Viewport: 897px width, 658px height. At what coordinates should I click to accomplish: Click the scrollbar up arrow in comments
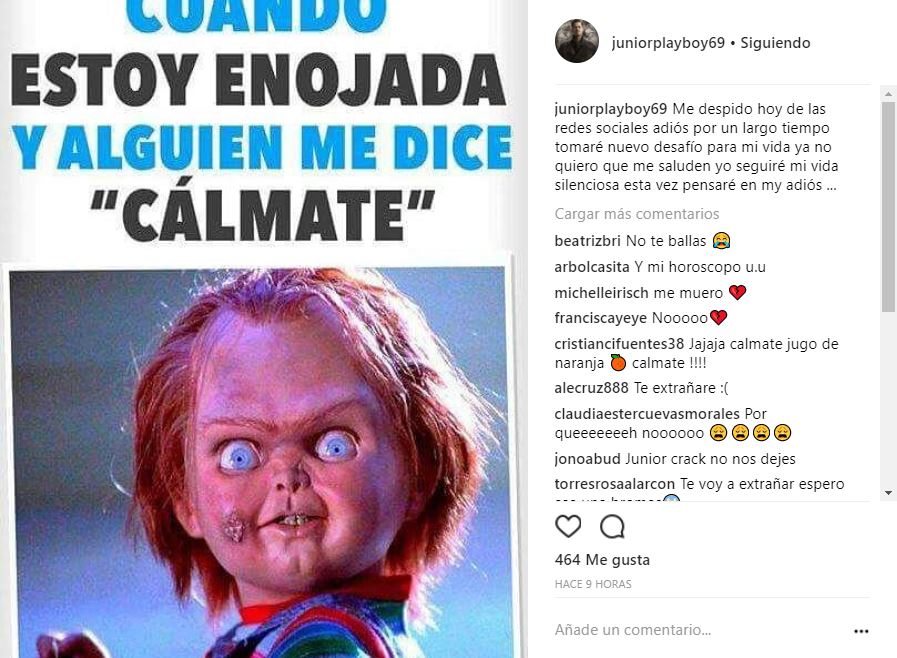point(888,94)
